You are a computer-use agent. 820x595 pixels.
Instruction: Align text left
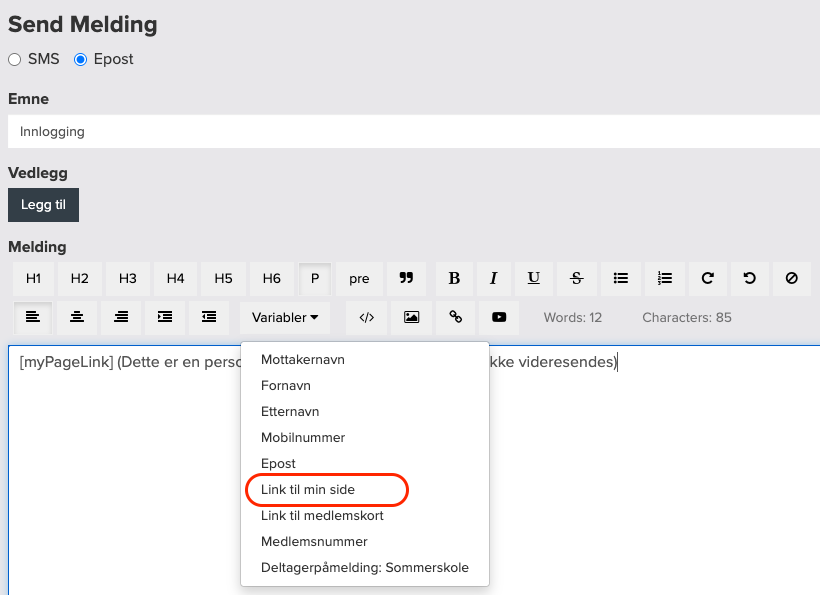(x=33, y=317)
